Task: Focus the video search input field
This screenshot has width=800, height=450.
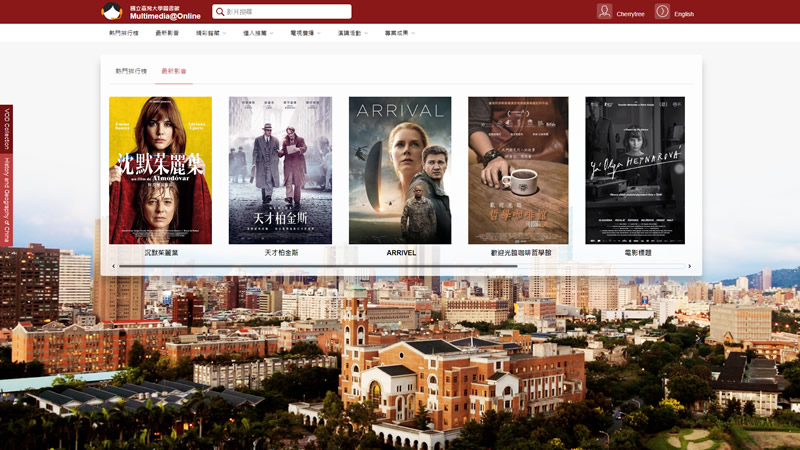Action: pyautogui.click(x=282, y=12)
